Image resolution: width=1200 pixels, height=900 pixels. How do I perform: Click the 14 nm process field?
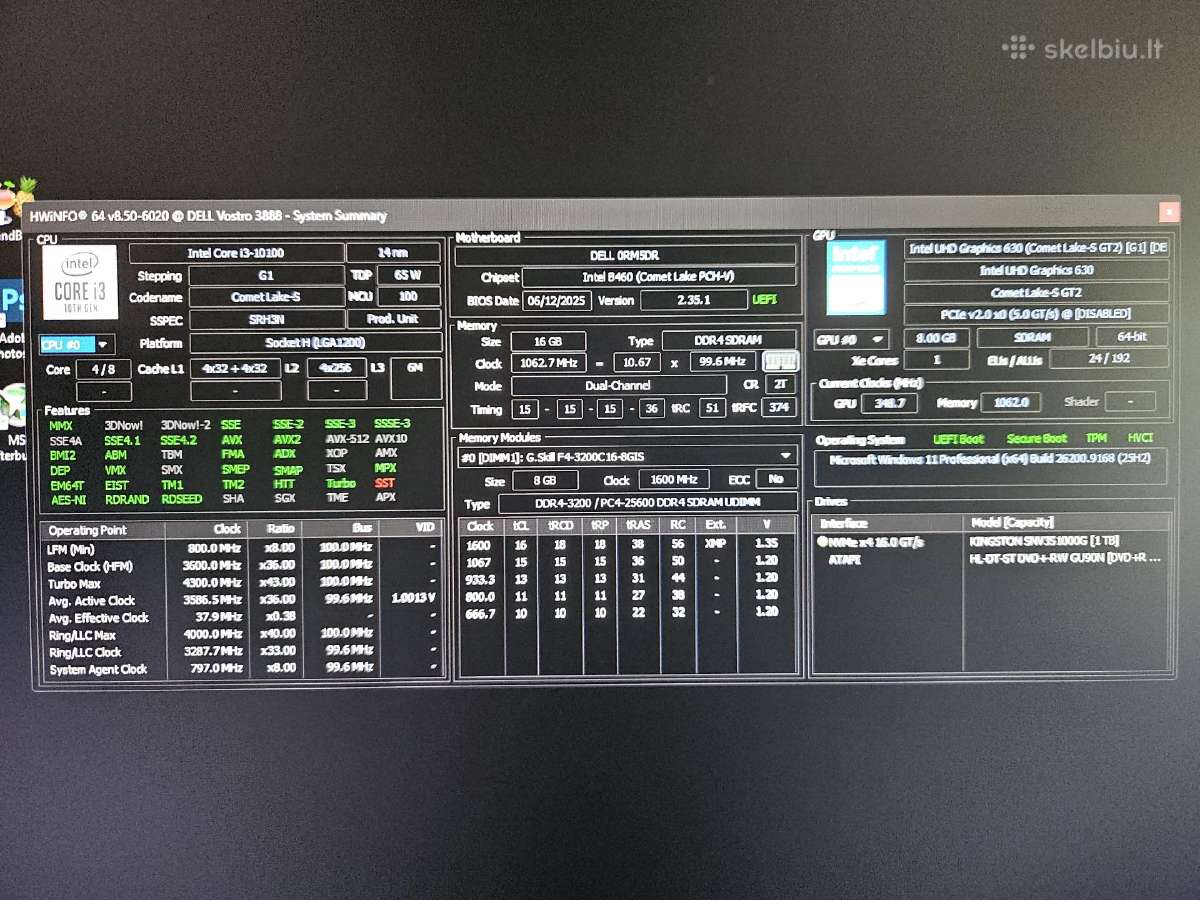pyautogui.click(x=393, y=253)
